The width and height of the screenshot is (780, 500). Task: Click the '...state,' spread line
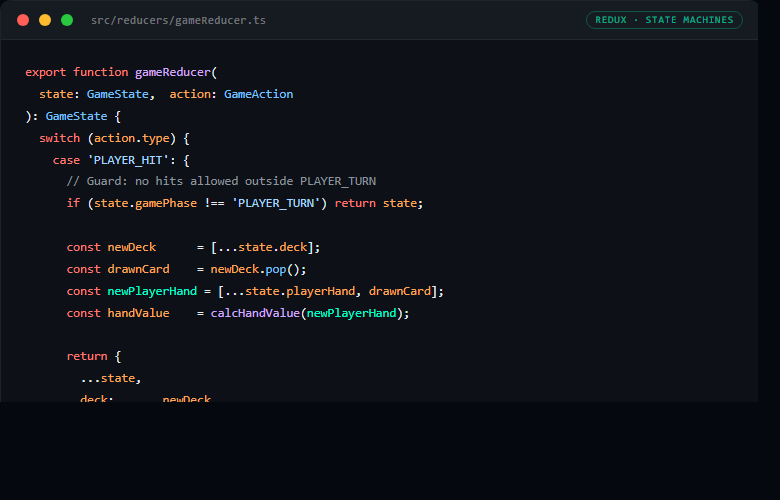point(111,378)
